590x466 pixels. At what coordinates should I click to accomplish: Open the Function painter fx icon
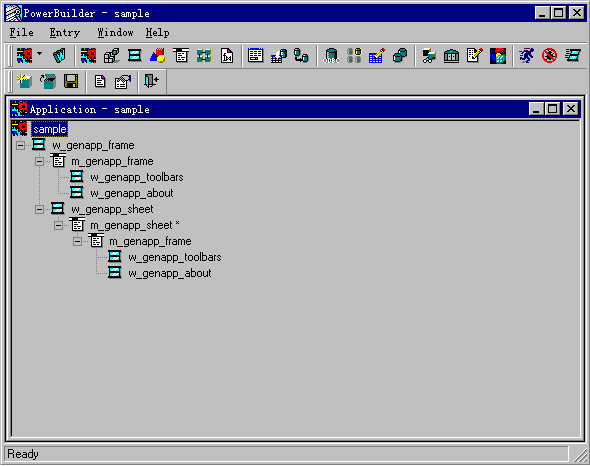point(227,56)
